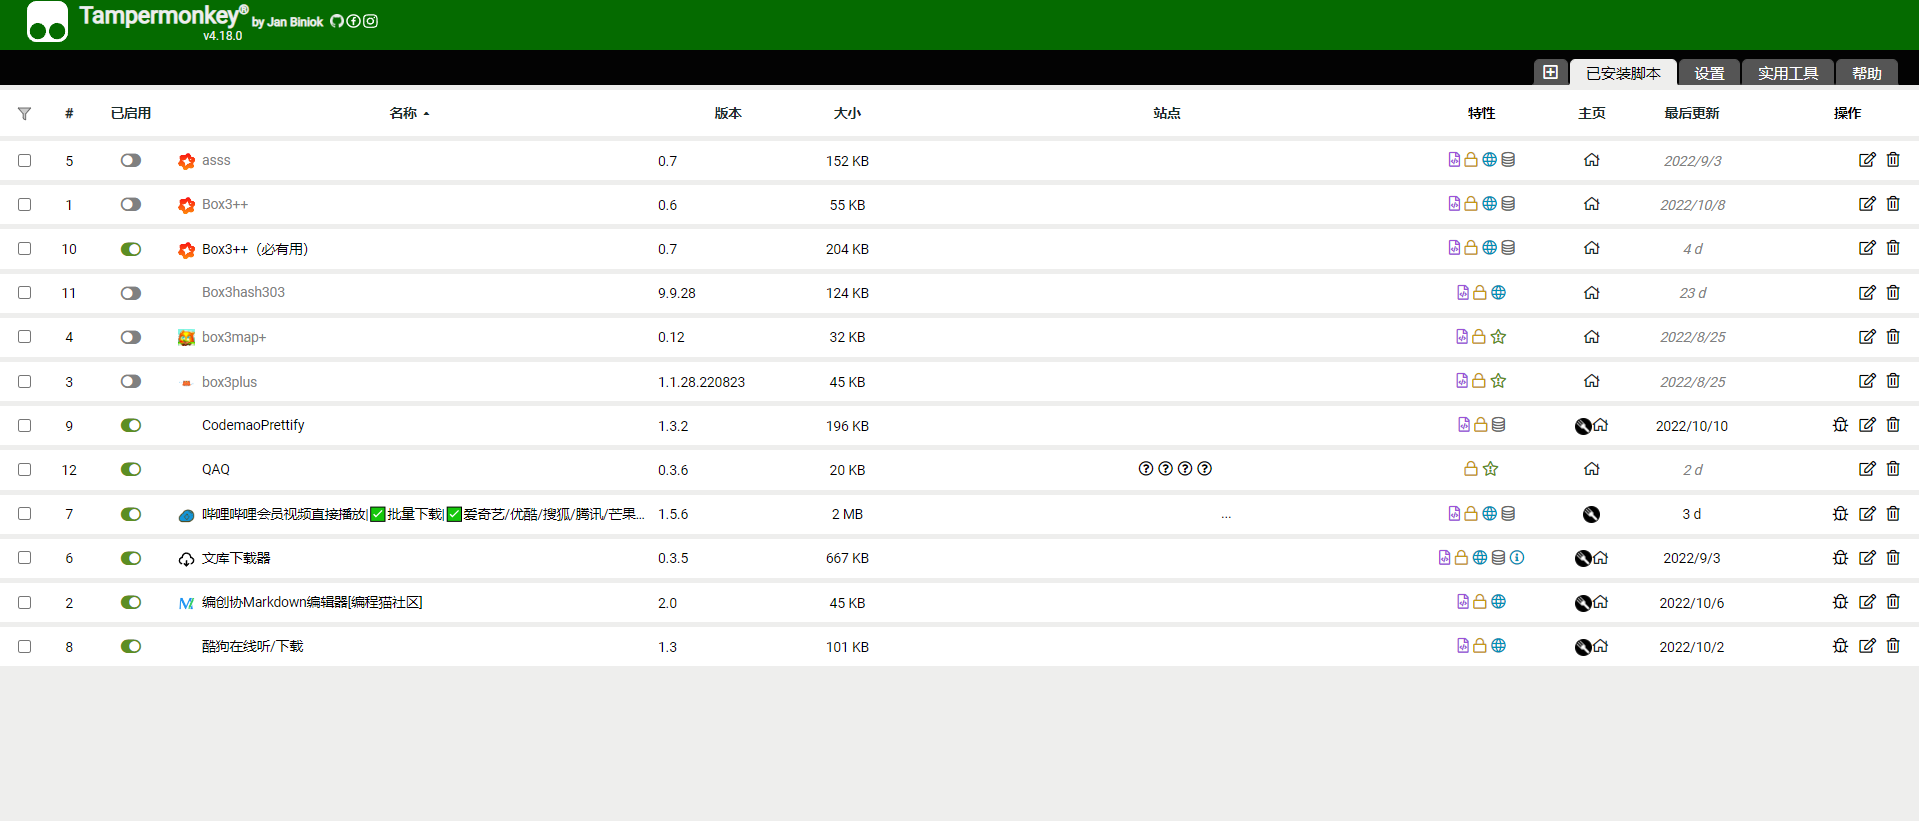Click the 3 d update date for 哔哩哔哩
Screen dimensions: 1919x821
click(1692, 514)
